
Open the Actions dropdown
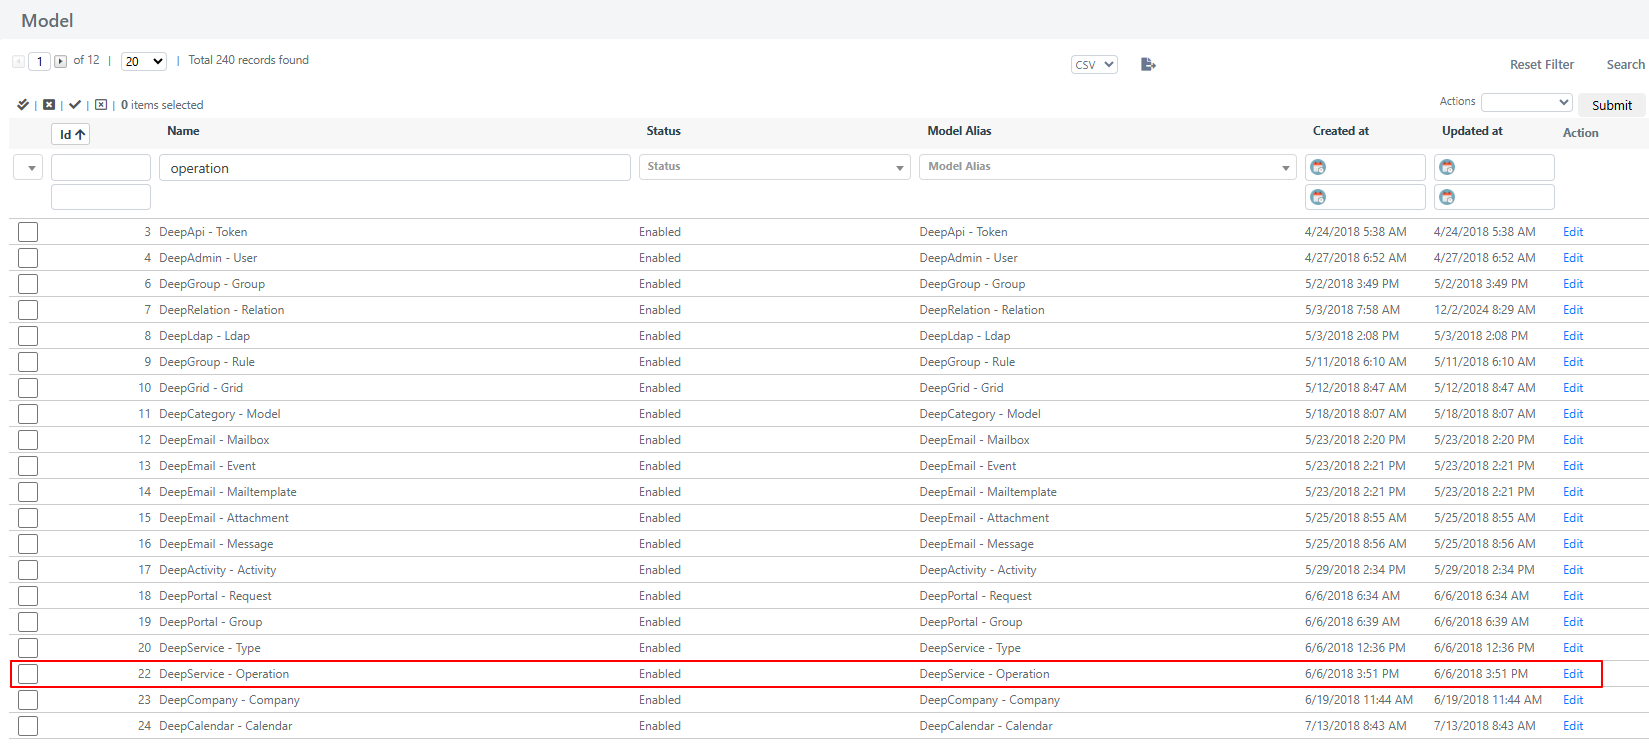point(1527,102)
